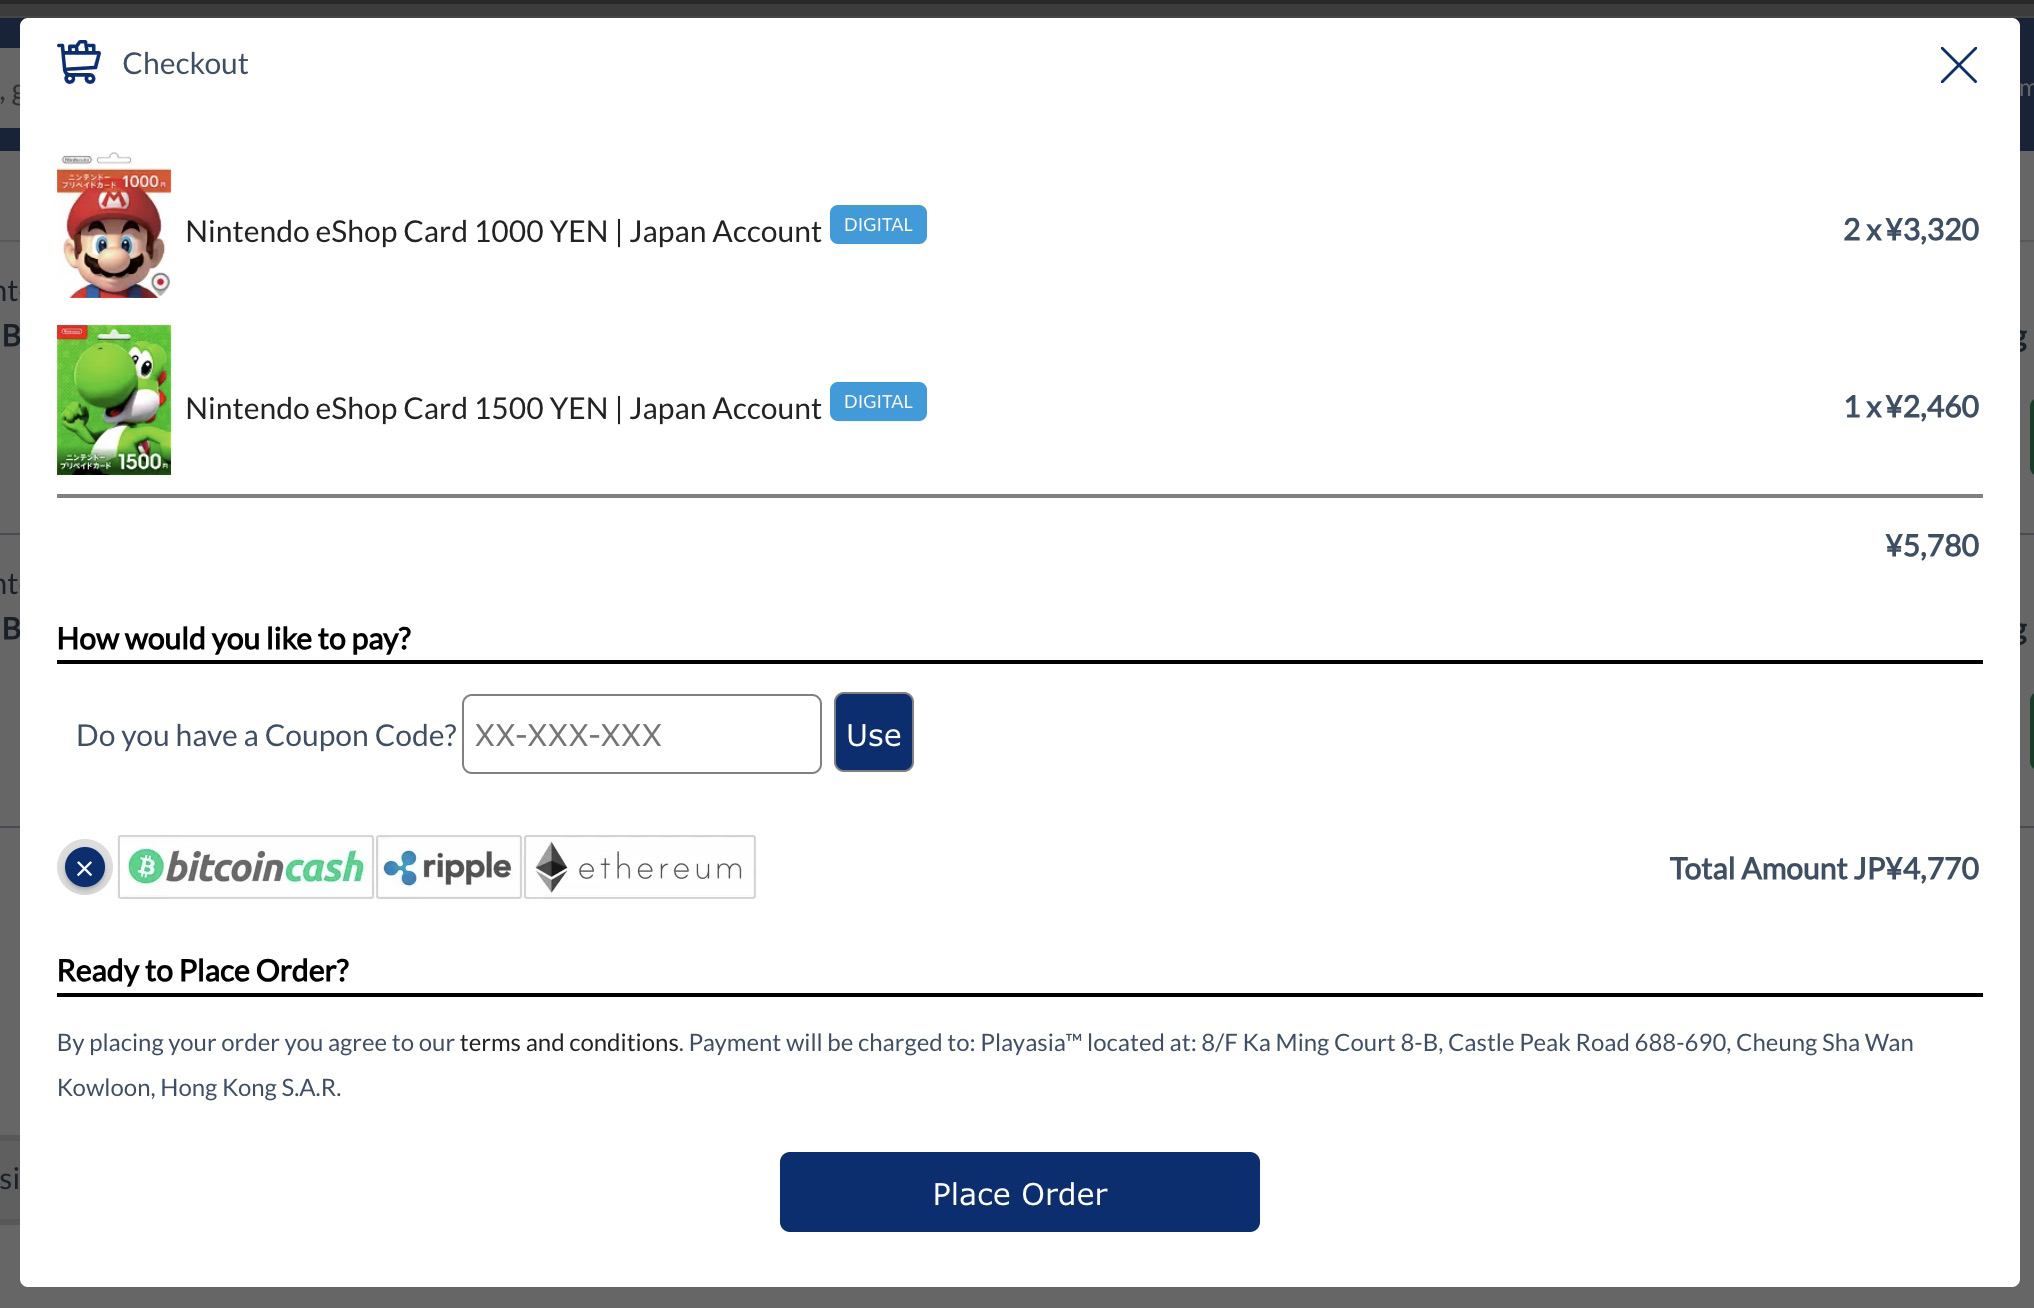Image resolution: width=2034 pixels, height=1308 pixels.
Task: Click the Ready to Place Order heading
Action: tap(203, 970)
